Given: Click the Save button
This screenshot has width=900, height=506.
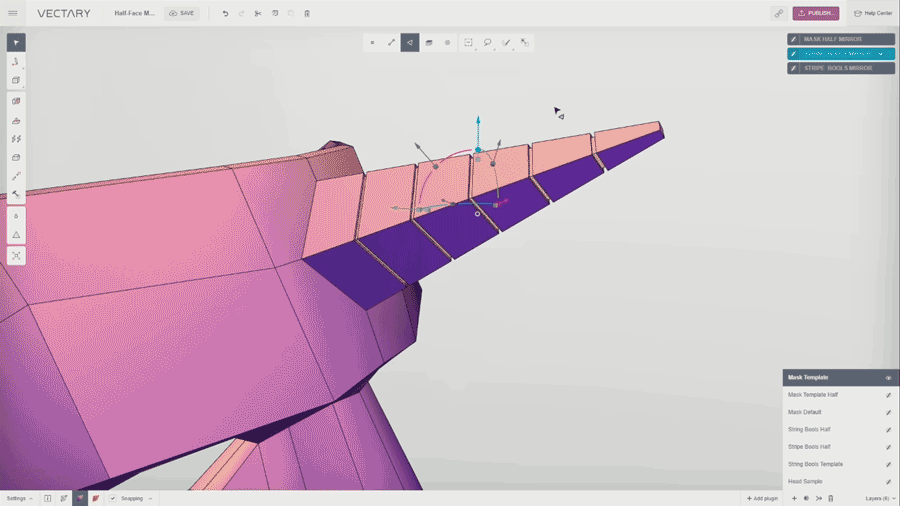Looking at the screenshot, I should [x=182, y=13].
